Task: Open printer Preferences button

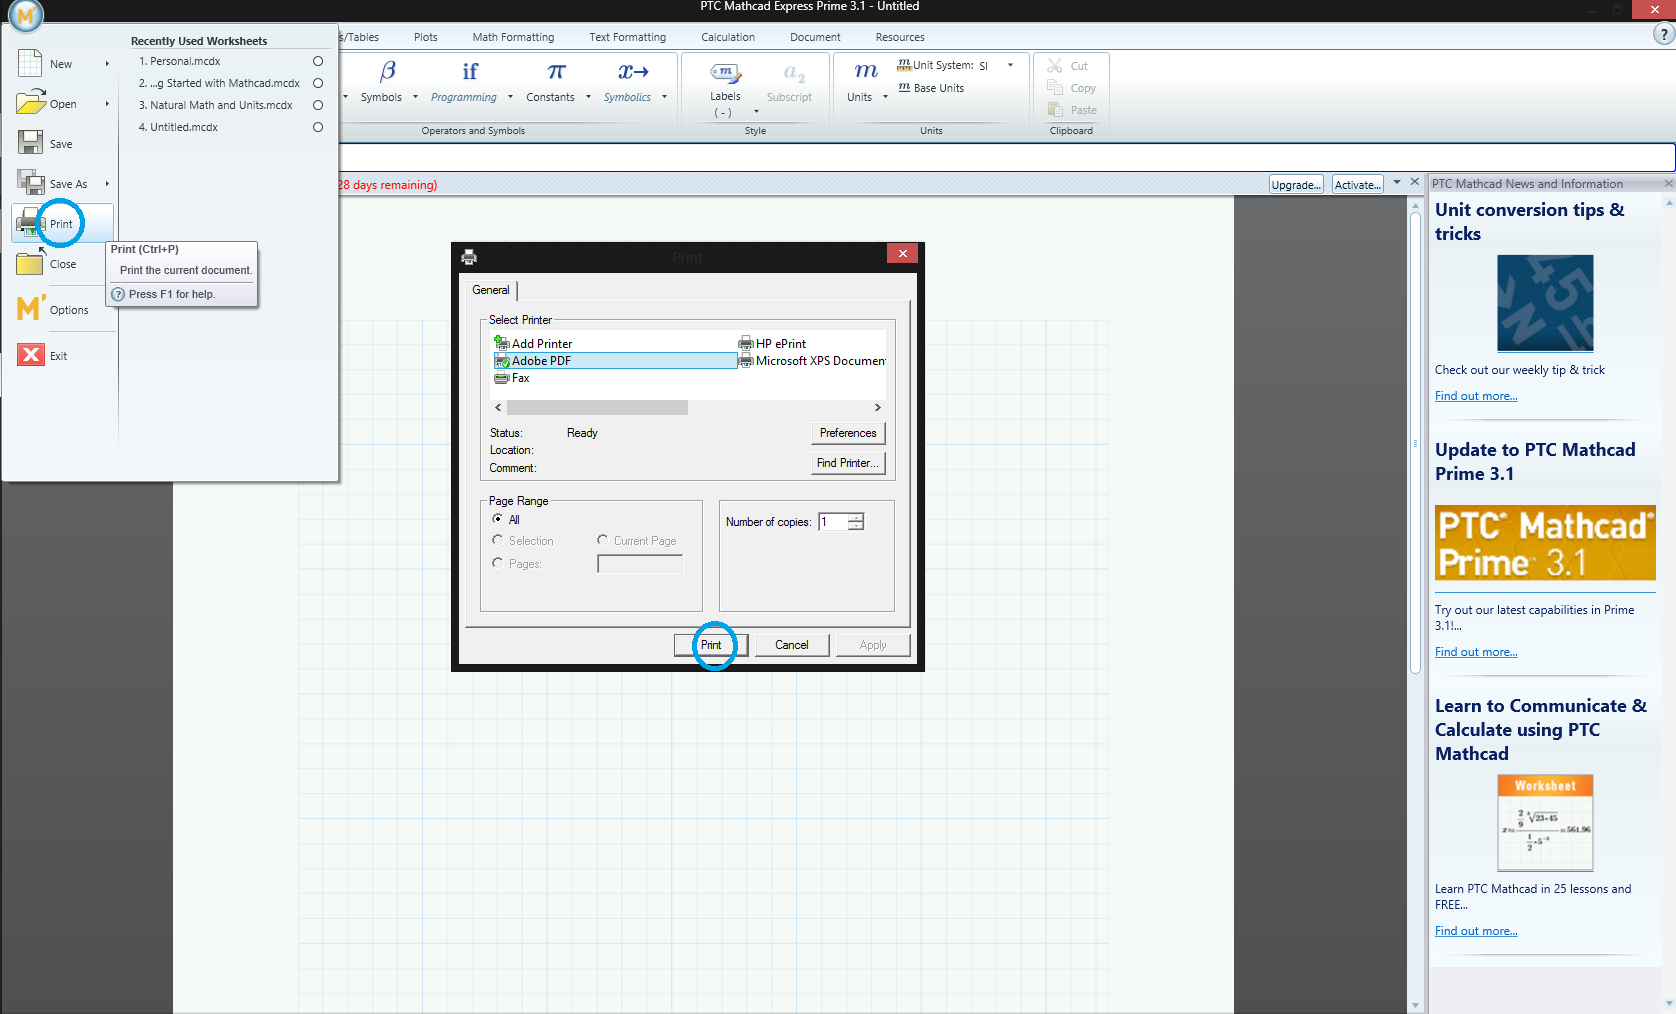Action: (848, 433)
